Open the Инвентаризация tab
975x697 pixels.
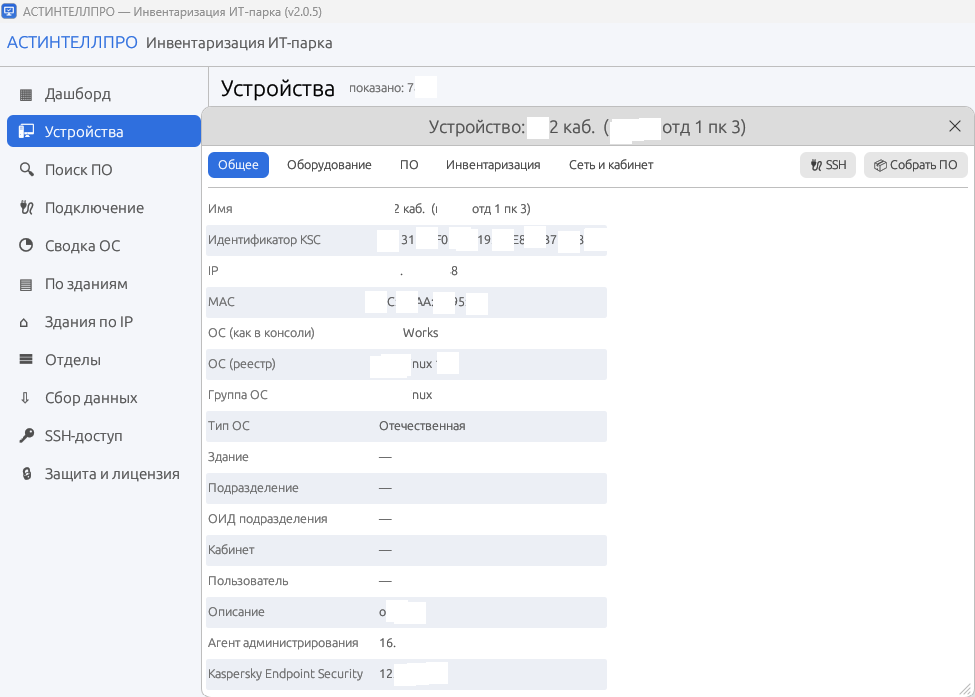[493, 165]
